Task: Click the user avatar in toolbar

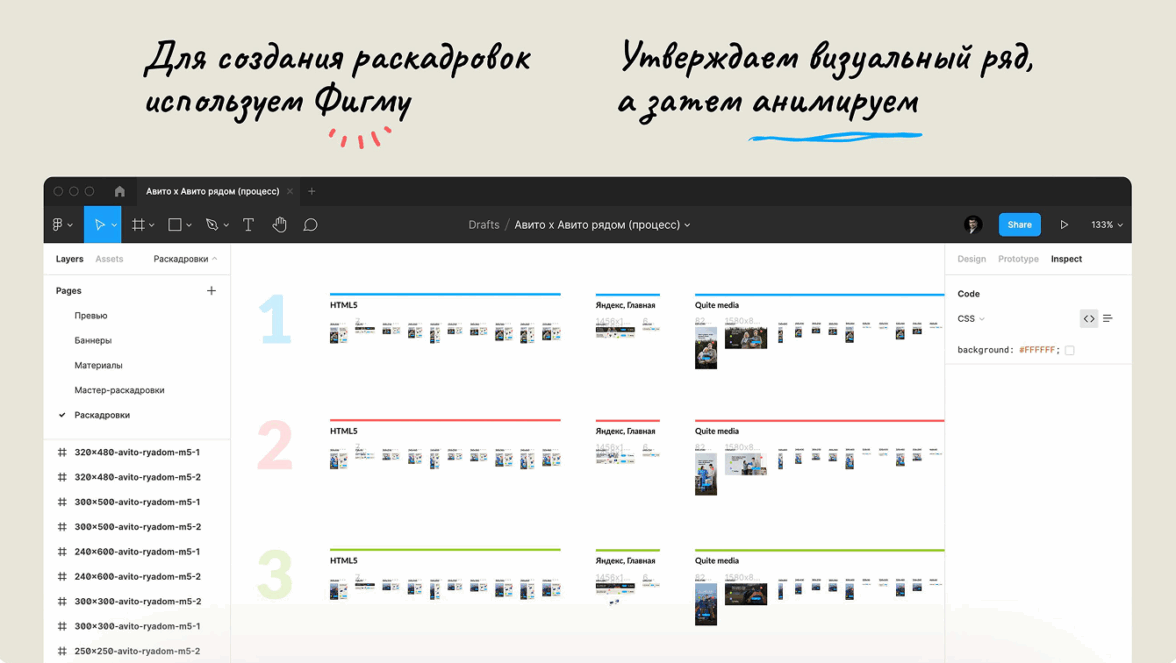Action: tap(973, 224)
